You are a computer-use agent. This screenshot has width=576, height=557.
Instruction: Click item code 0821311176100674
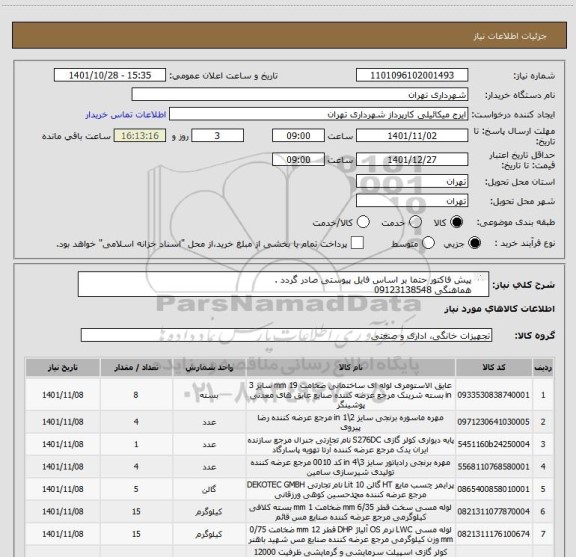point(493,534)
